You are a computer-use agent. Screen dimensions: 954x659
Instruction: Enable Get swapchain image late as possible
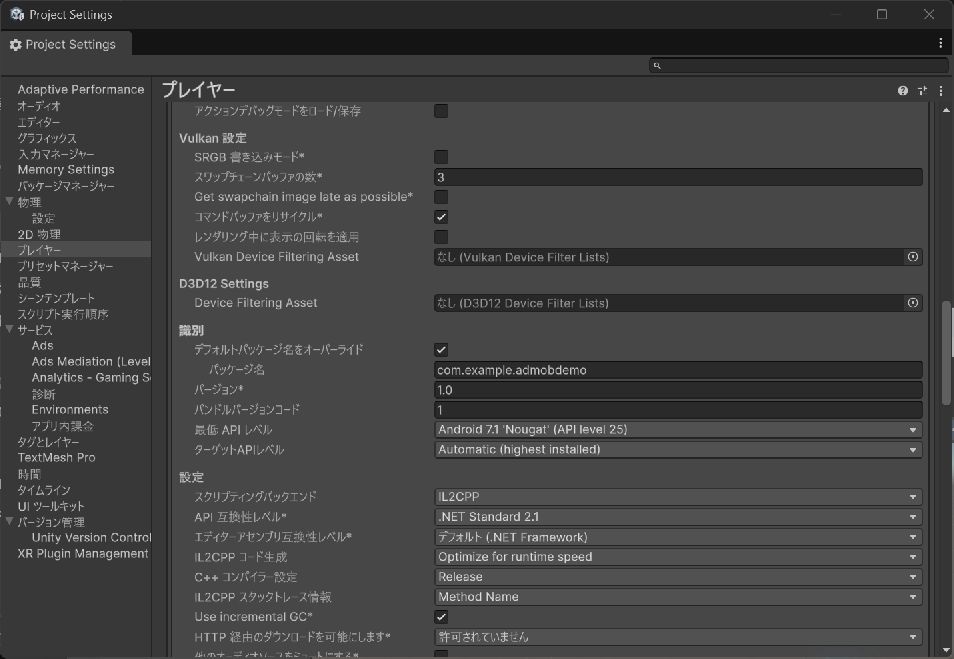(441, 197)
